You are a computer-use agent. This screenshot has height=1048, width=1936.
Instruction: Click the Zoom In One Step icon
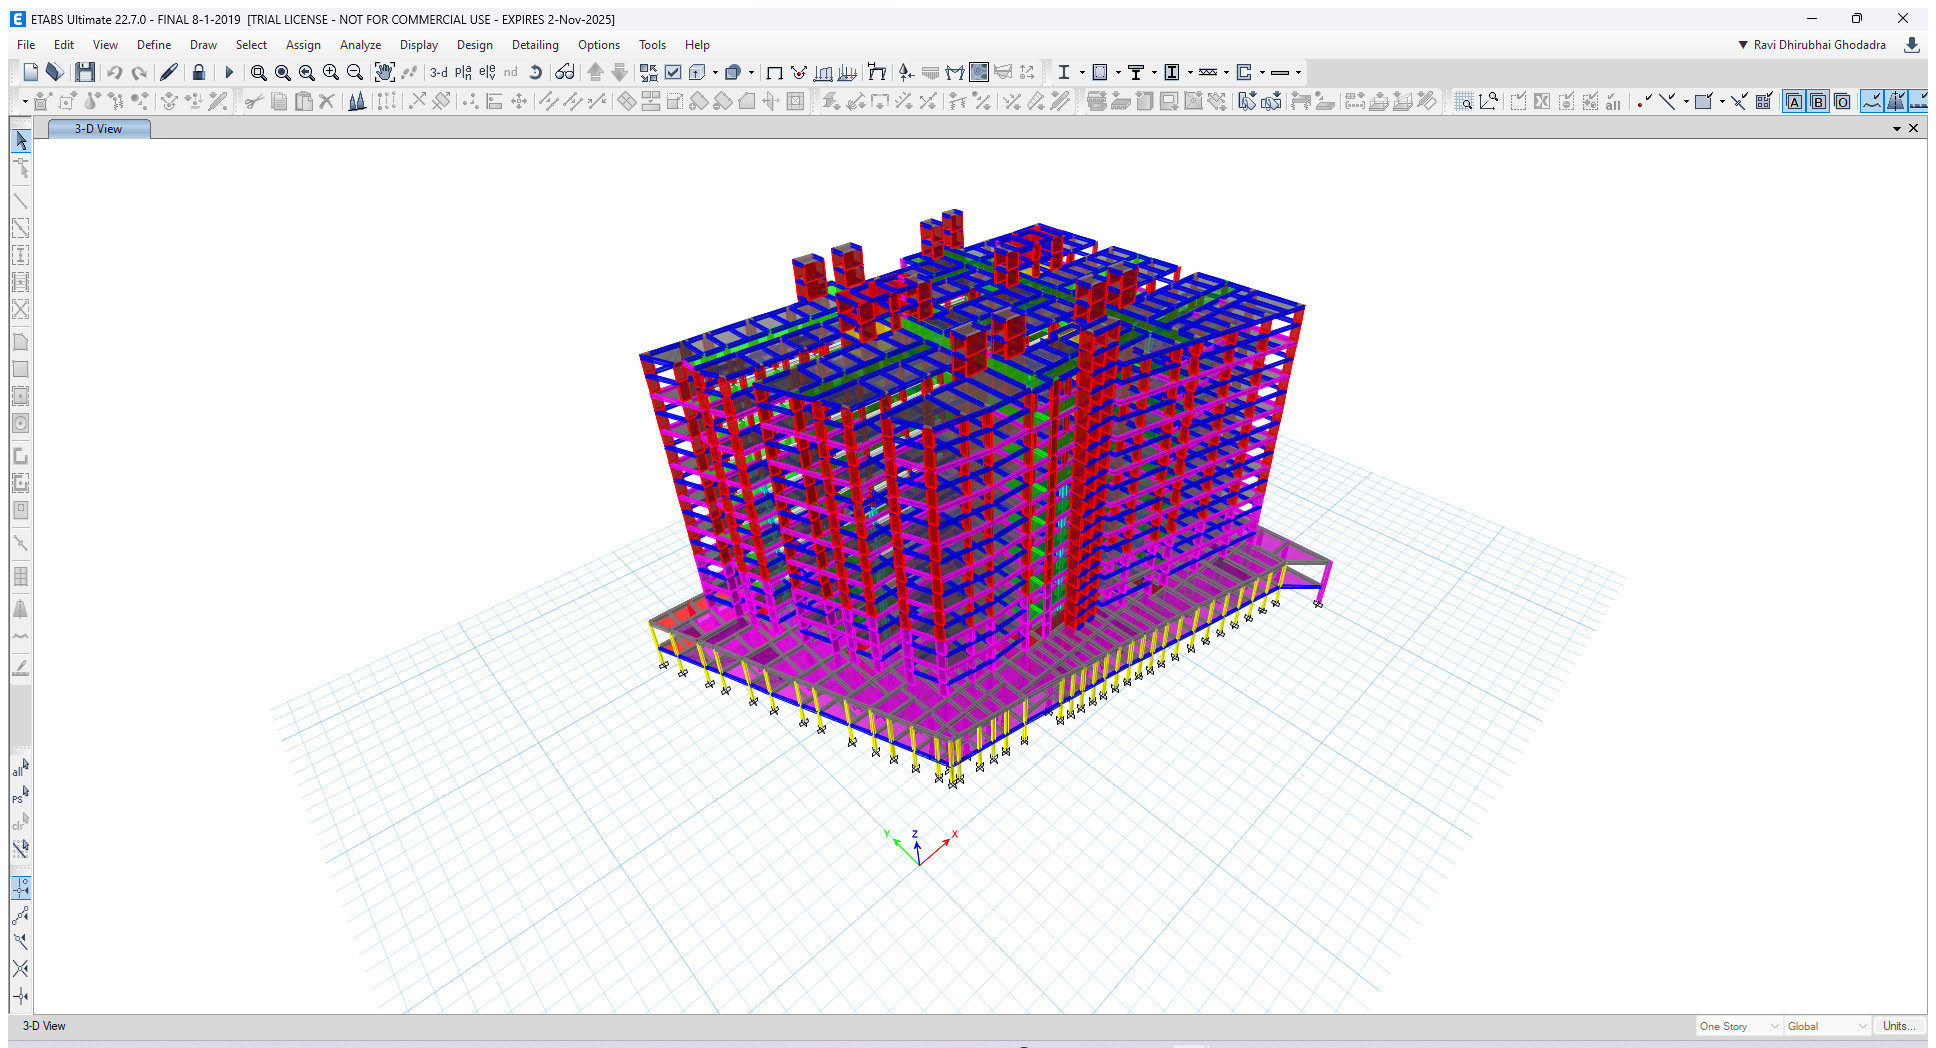click(x=331, y=72)
